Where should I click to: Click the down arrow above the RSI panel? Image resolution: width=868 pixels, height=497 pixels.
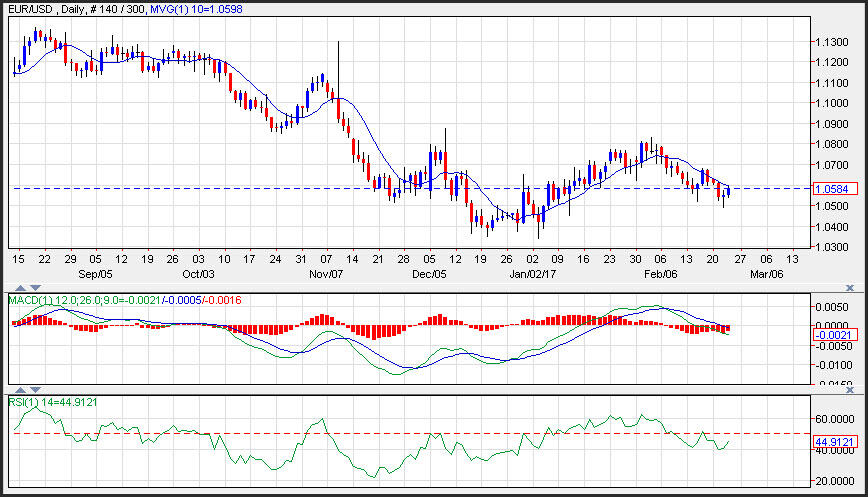pyautogui.click(x=36, y=389)
